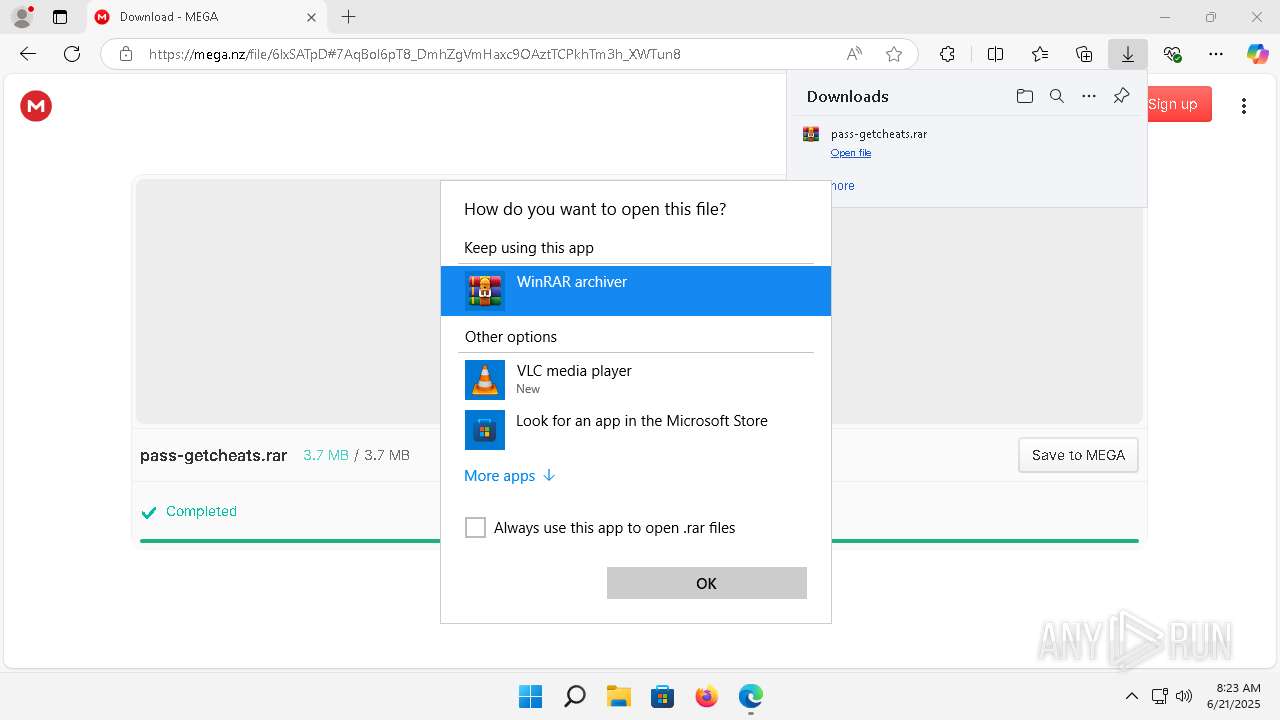Open MEGA page three-dot menu
Viewport: 1280px width, 720px height.
pos(1243,106)
